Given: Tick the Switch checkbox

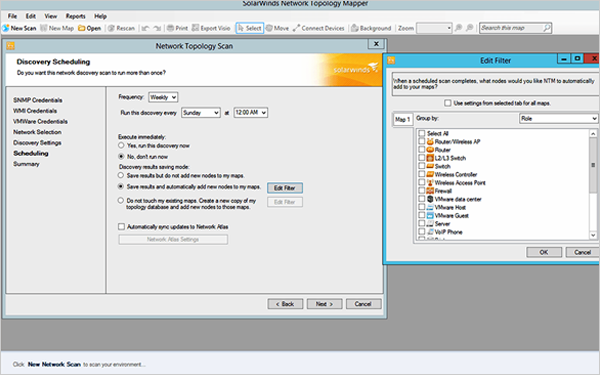Looking at the screenshot, I should tap(422, 166).
